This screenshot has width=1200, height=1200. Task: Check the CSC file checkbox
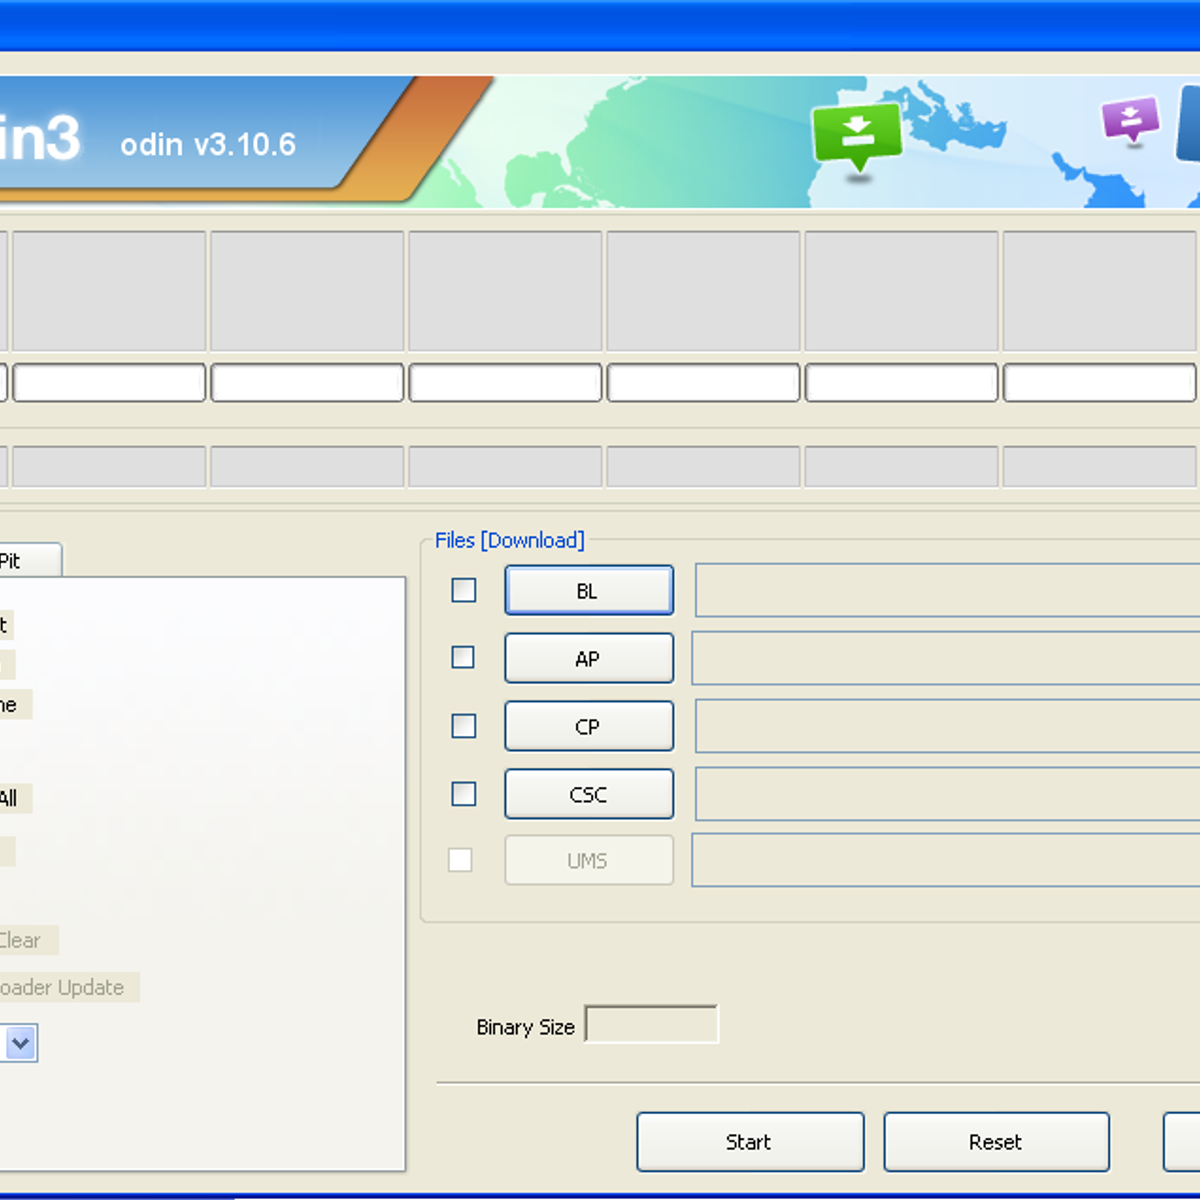click(464, 793)
